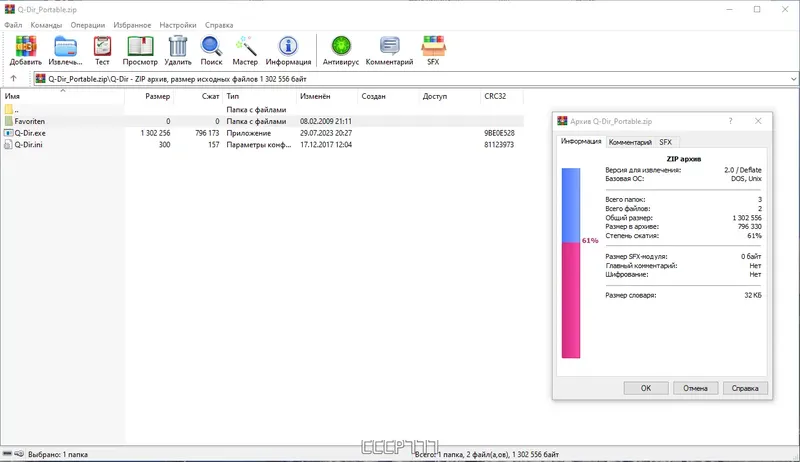Click the Q-Dir.ini file icon
The image size is (800, 462).
coord(9,145)
